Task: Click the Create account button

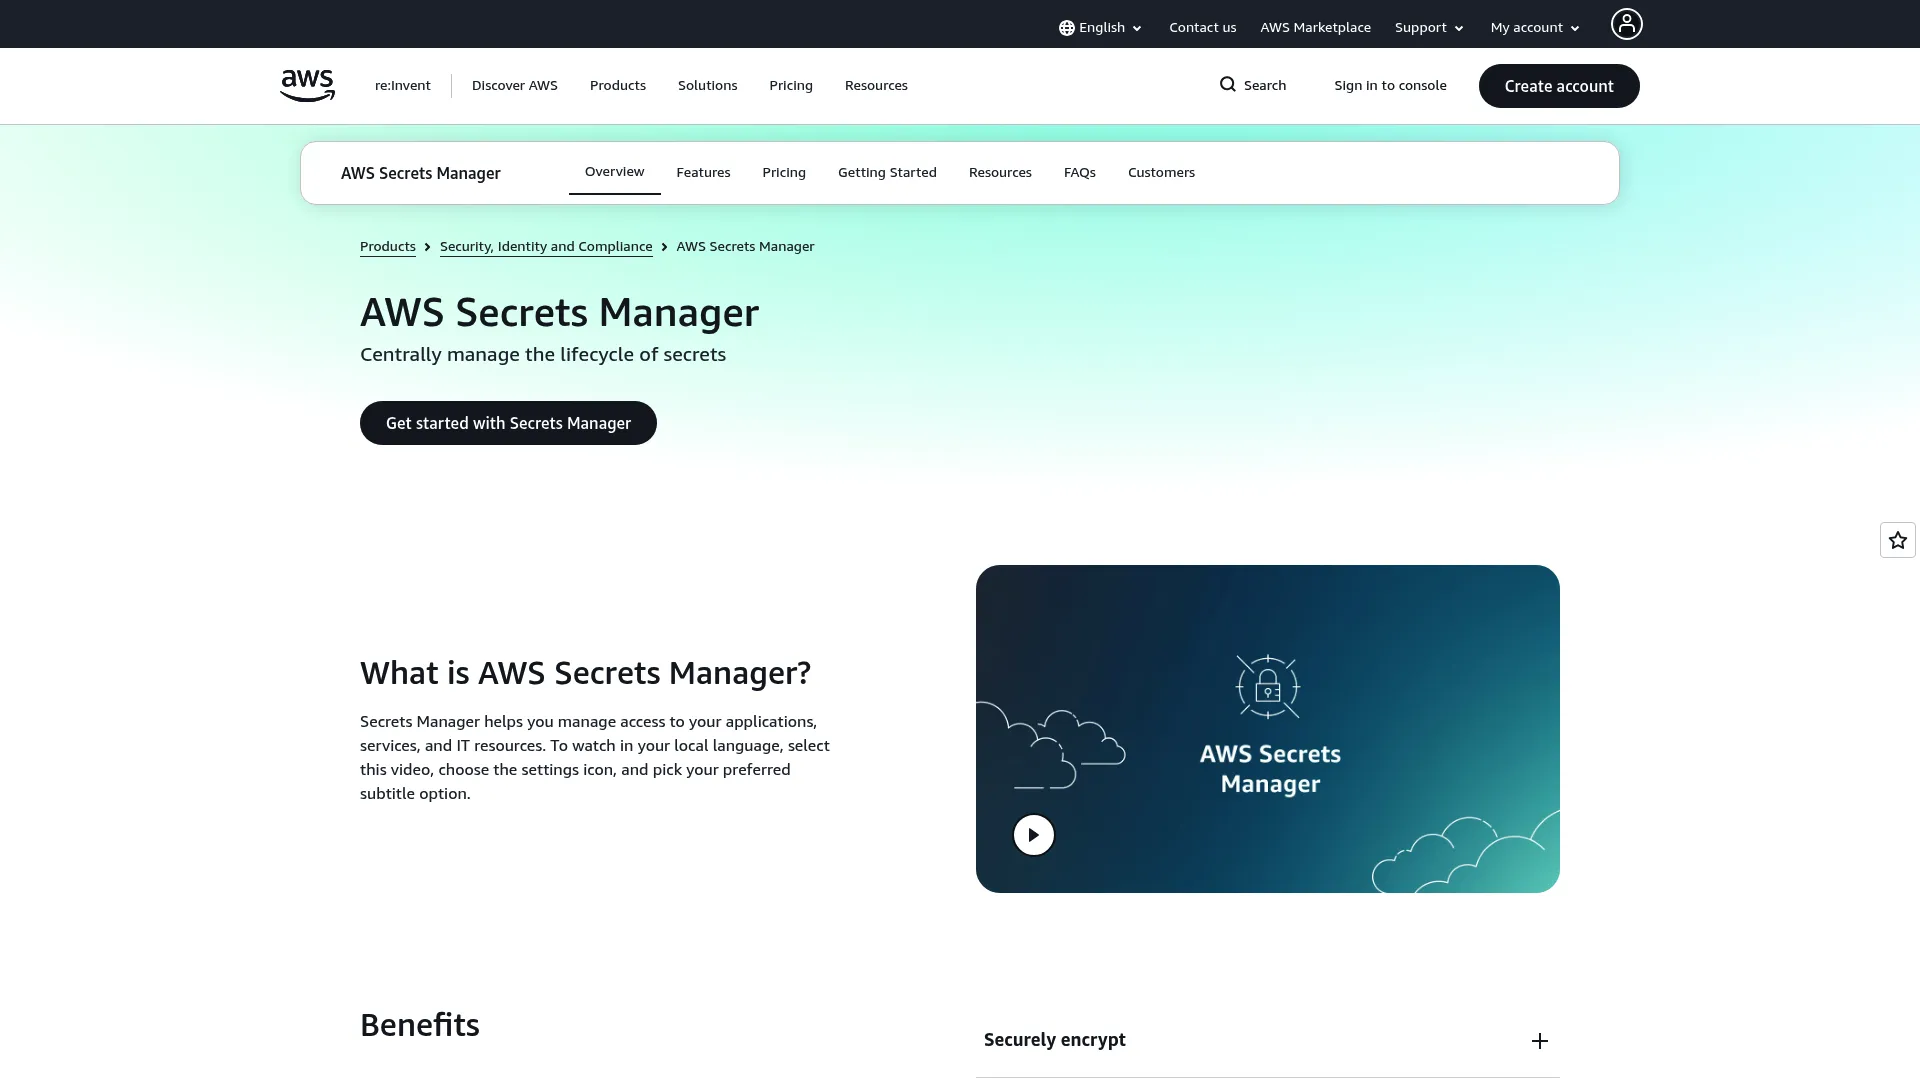Action: pos(1558,86)
